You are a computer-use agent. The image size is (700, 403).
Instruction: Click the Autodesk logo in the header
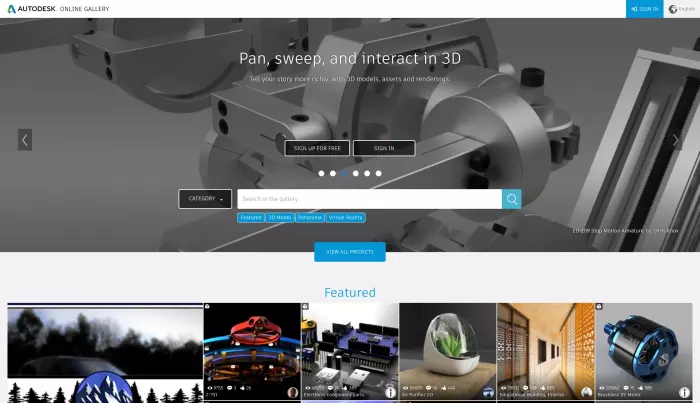(32, 8)
